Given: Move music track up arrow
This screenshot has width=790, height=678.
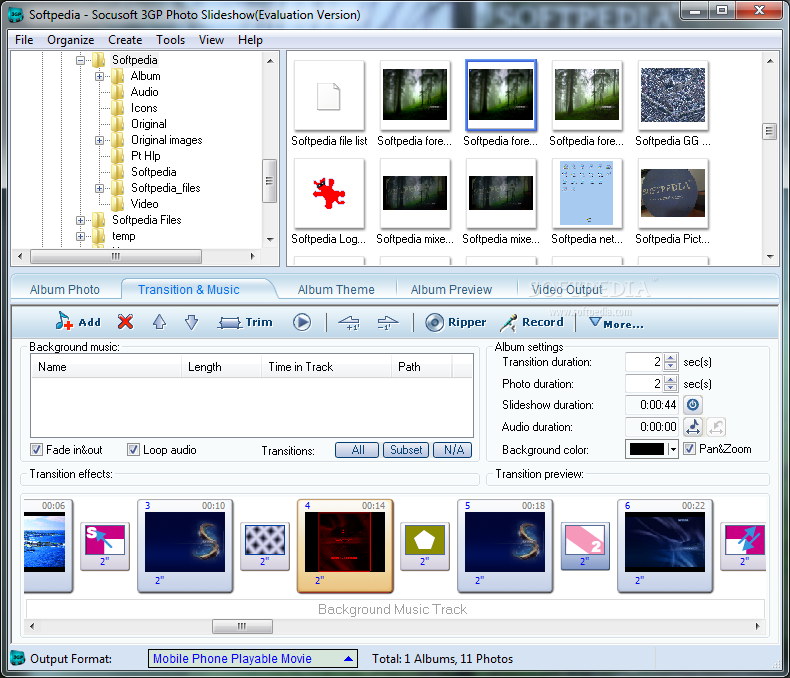Looking at the screenshot, I should coord(159,322).
